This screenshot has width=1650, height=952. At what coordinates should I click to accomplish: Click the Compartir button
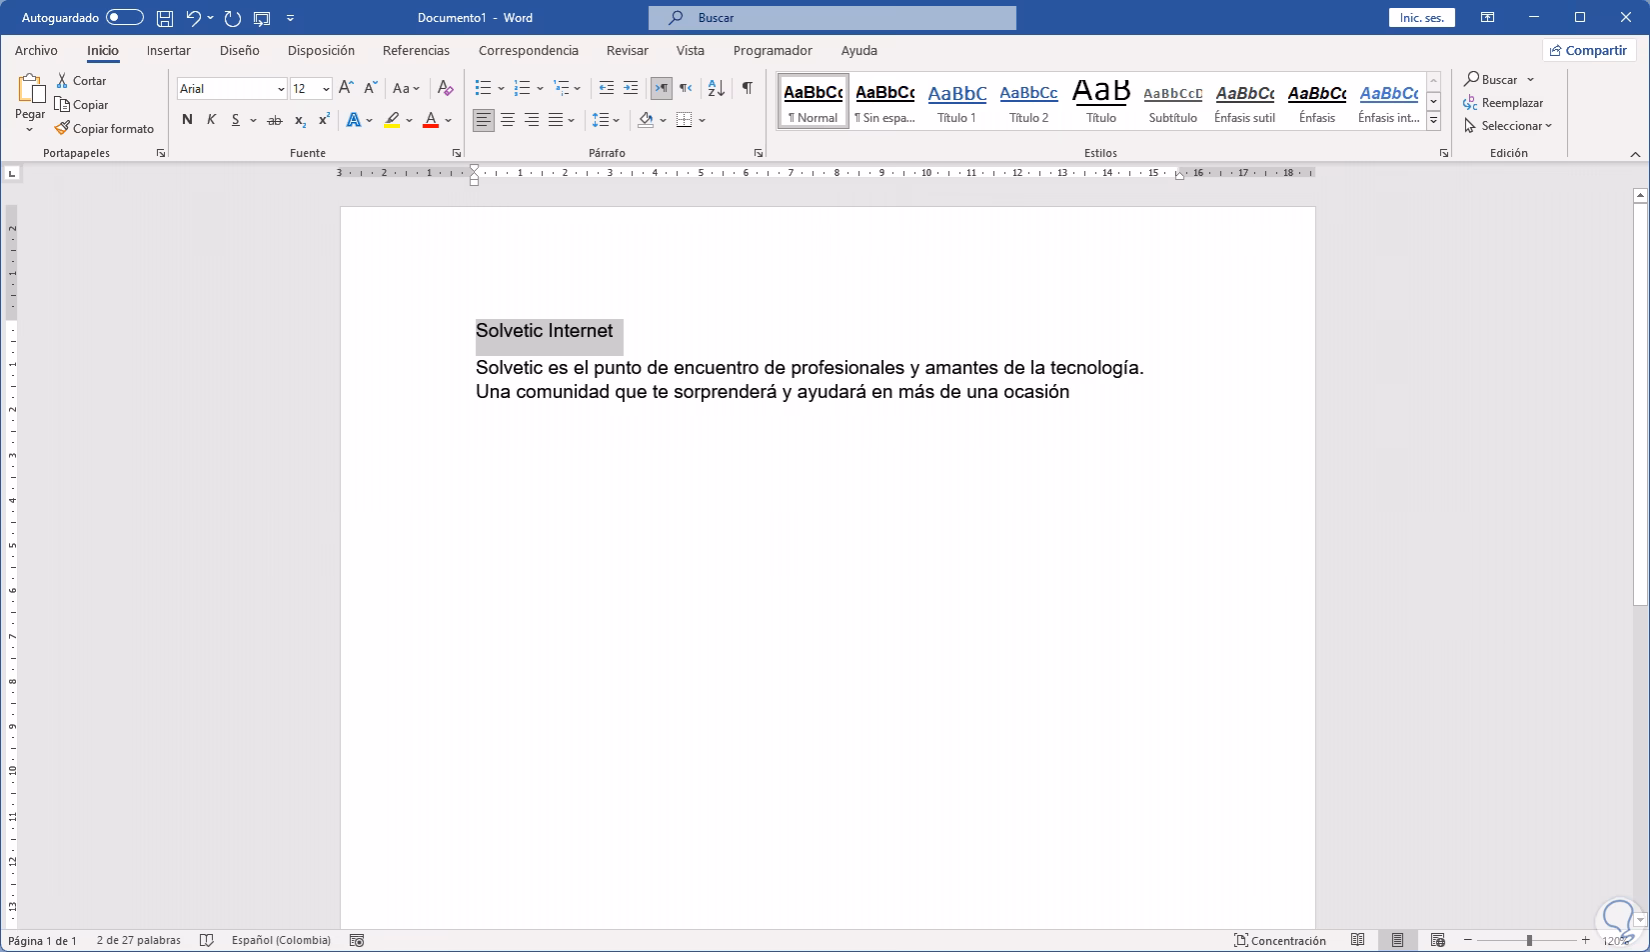(x=1589, y=50)
